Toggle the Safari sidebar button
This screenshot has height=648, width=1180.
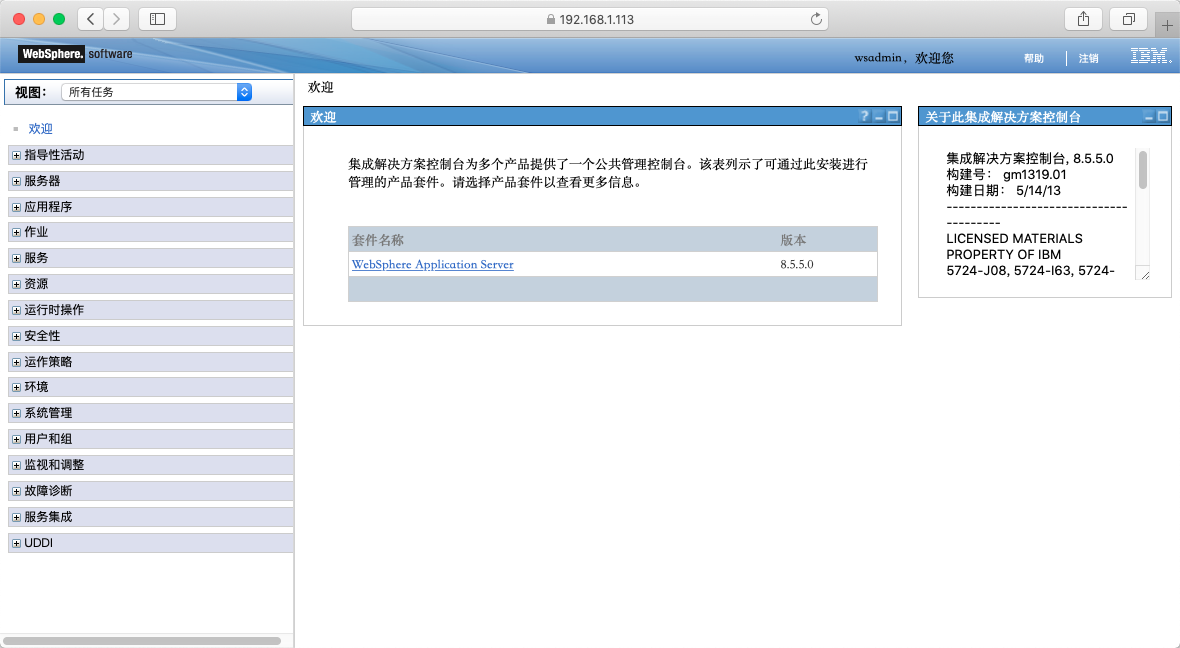tap(157, 19)
